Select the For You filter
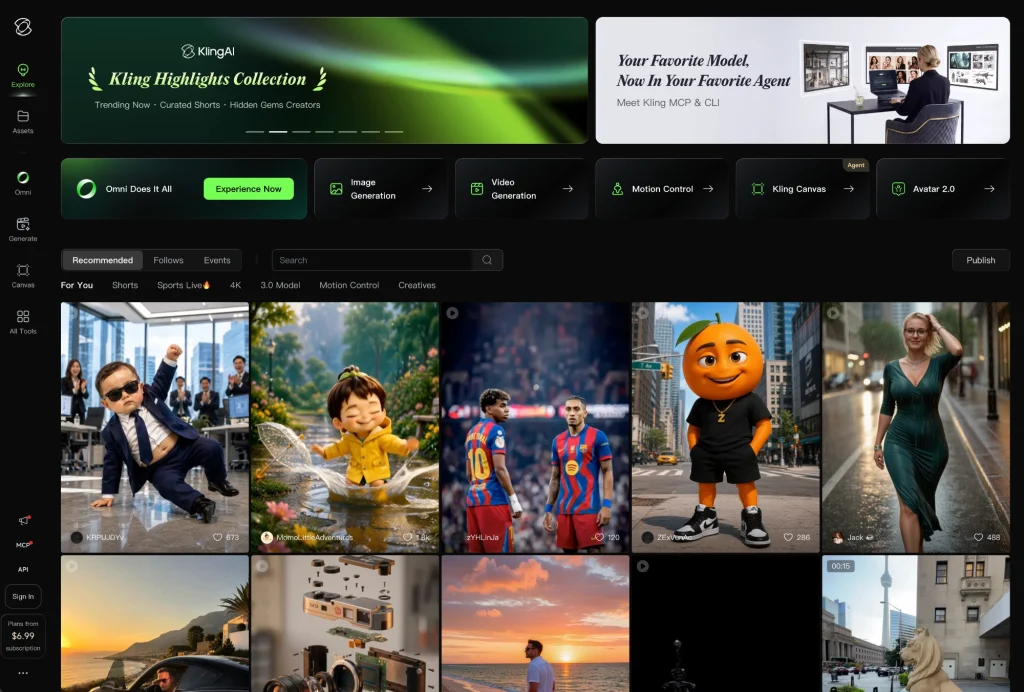Viewport: 1024px width, 692px height. tap(77, 285)
